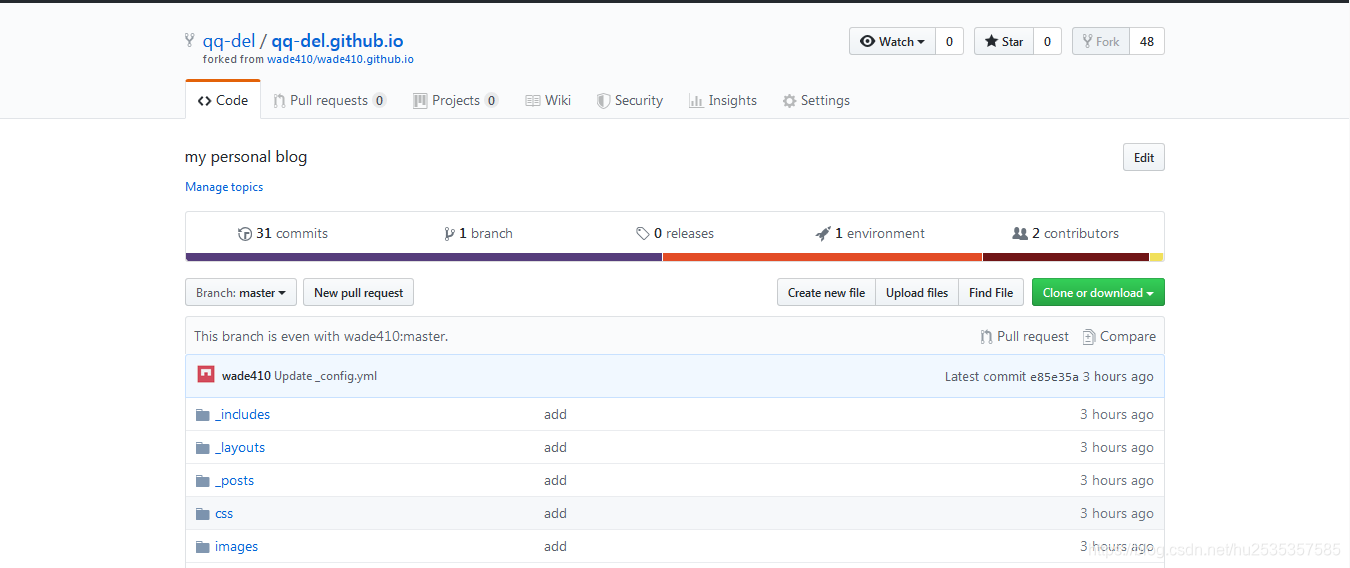Switch to the Code tab
The width and height of the screenshot is (1350, 568).
coord(223,100)
